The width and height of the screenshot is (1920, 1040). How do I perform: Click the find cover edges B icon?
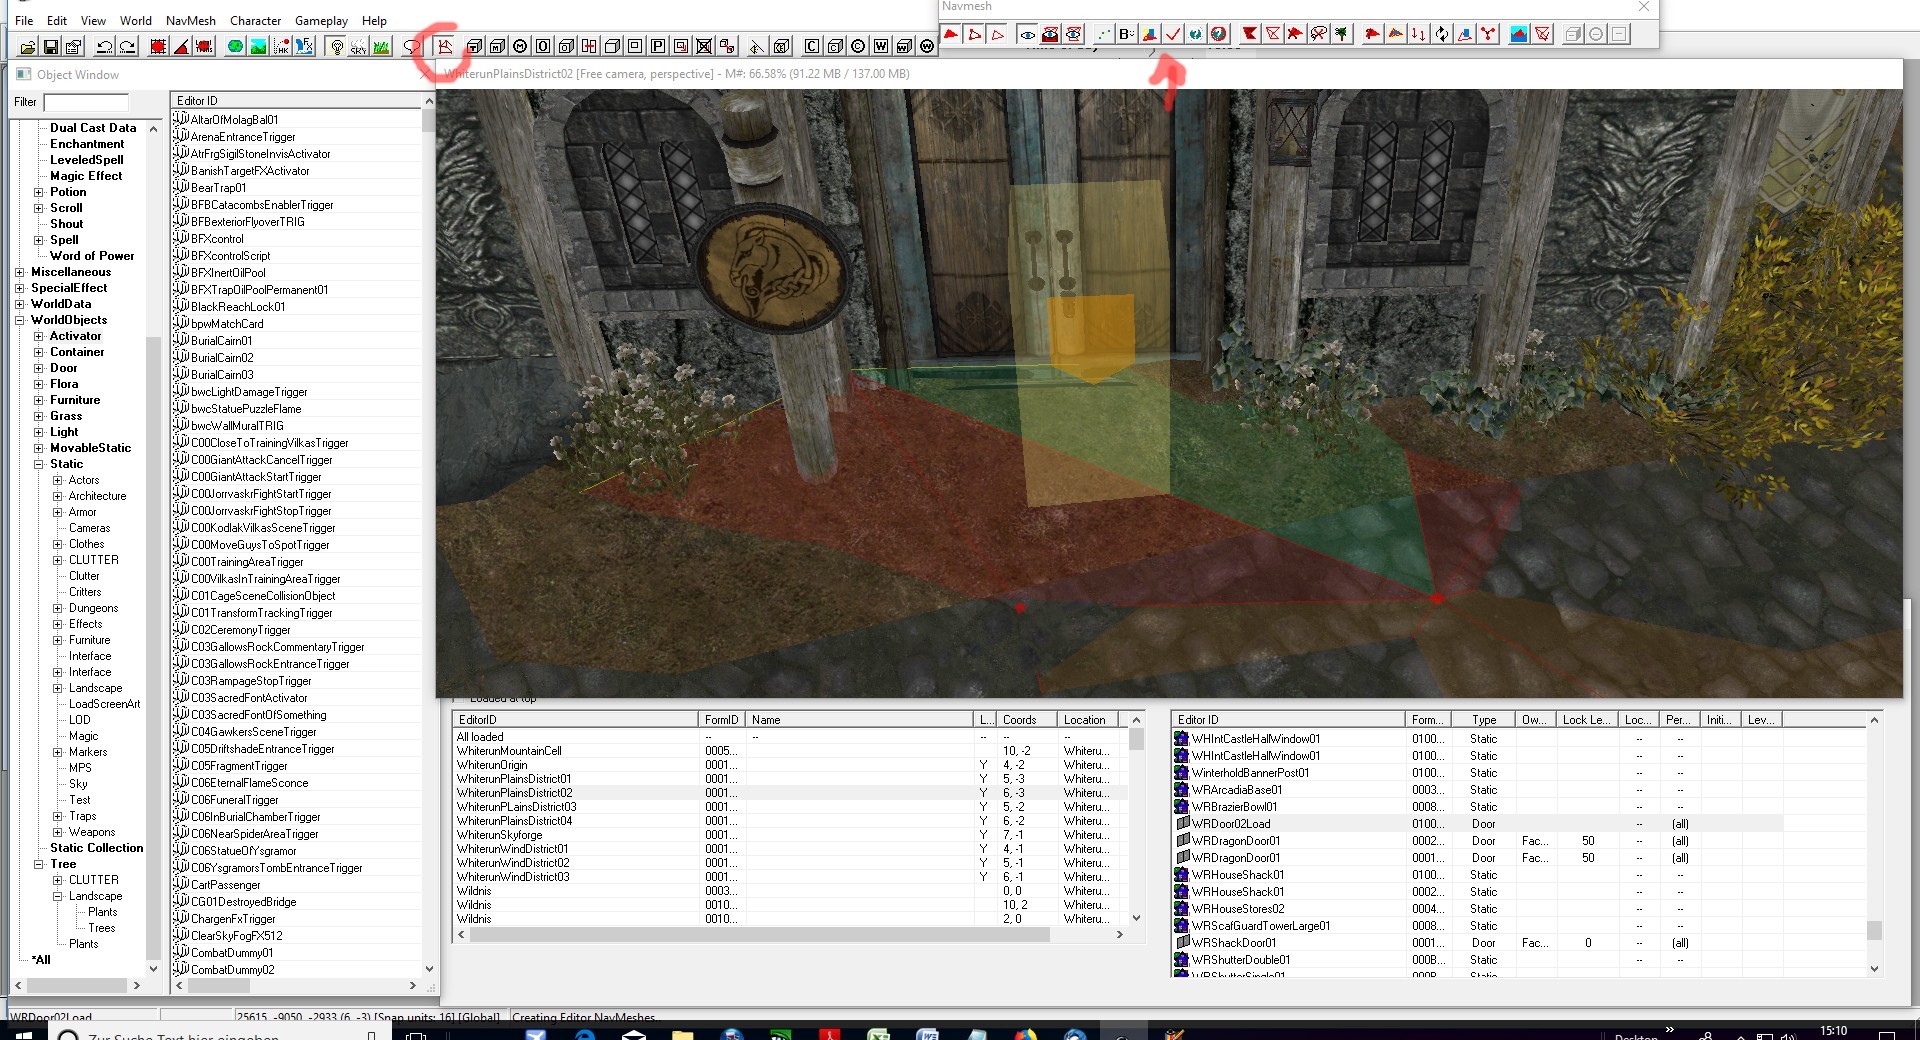(x=1125, y=34)
